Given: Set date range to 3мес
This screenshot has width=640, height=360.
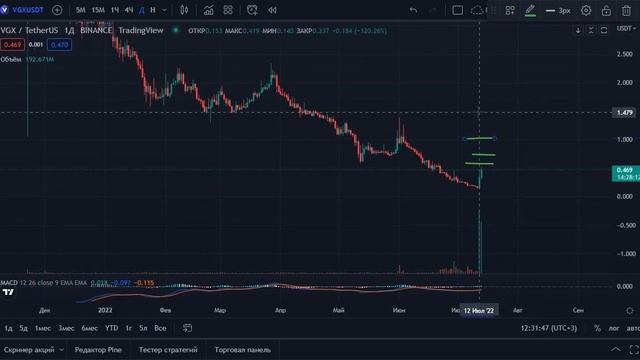Looking at the screenshot, I should point(66,328).
